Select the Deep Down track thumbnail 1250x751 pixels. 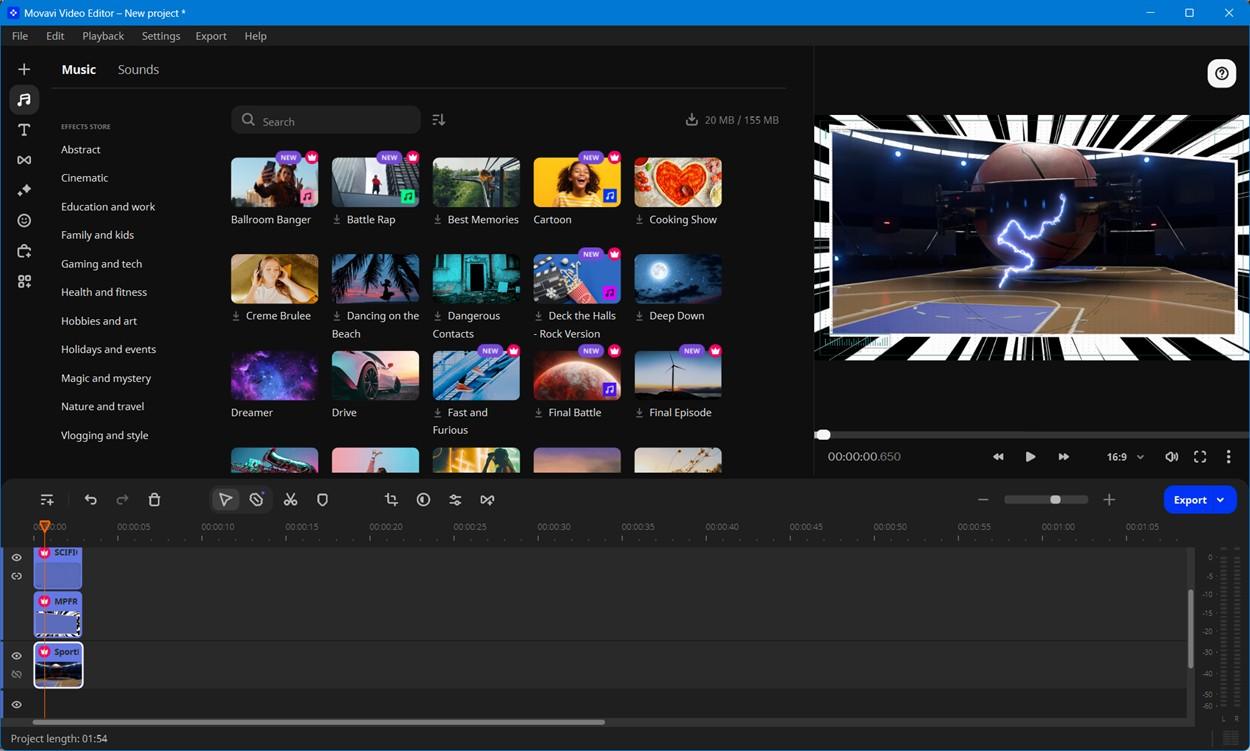coord(678,278)
